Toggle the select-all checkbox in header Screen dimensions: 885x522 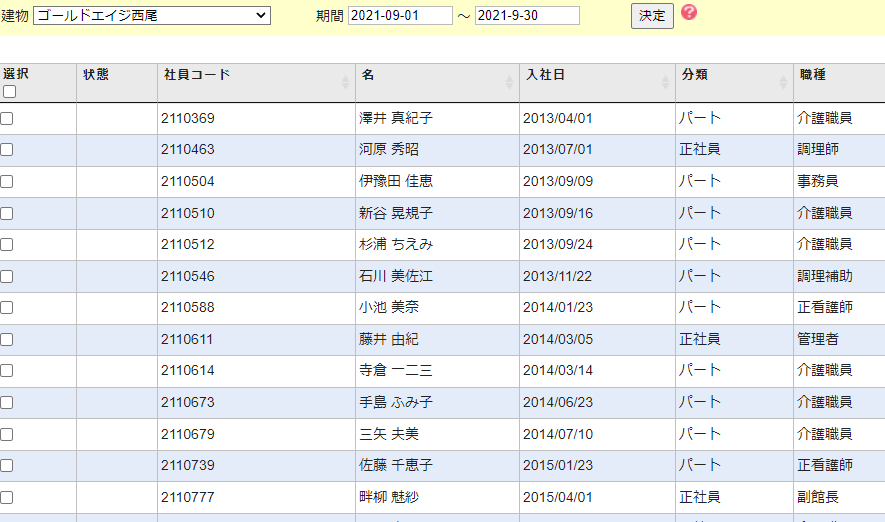click(9, 92)
